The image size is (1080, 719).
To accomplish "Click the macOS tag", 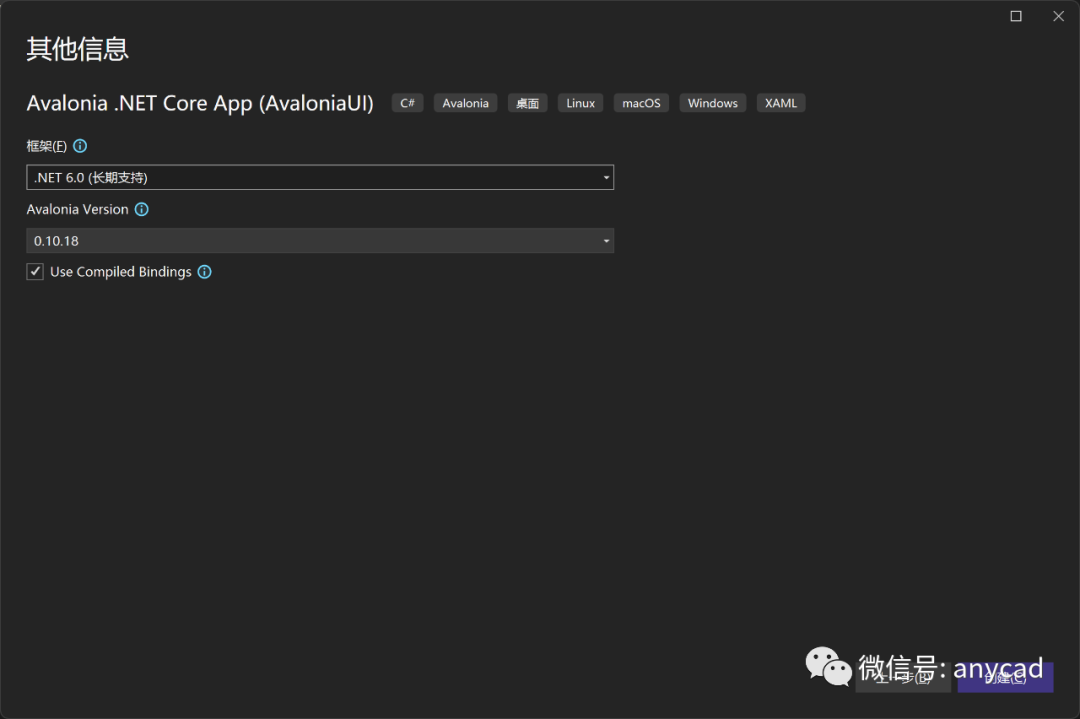I will [641, 103].
